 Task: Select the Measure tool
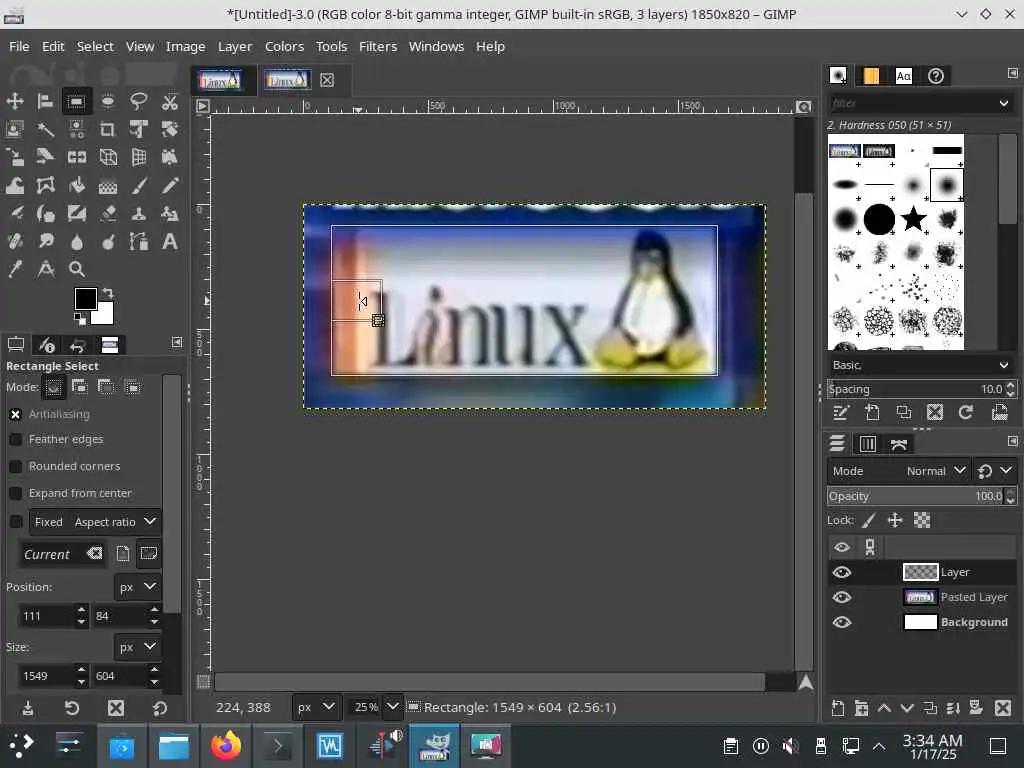tap(45, 269)
